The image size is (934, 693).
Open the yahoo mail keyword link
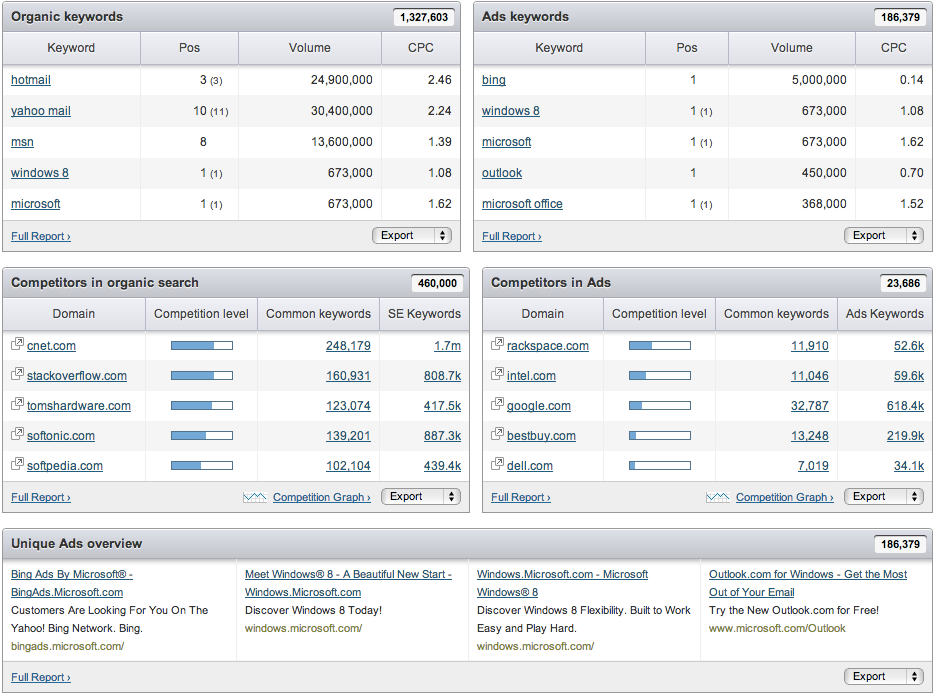click(x=41, y=111)
